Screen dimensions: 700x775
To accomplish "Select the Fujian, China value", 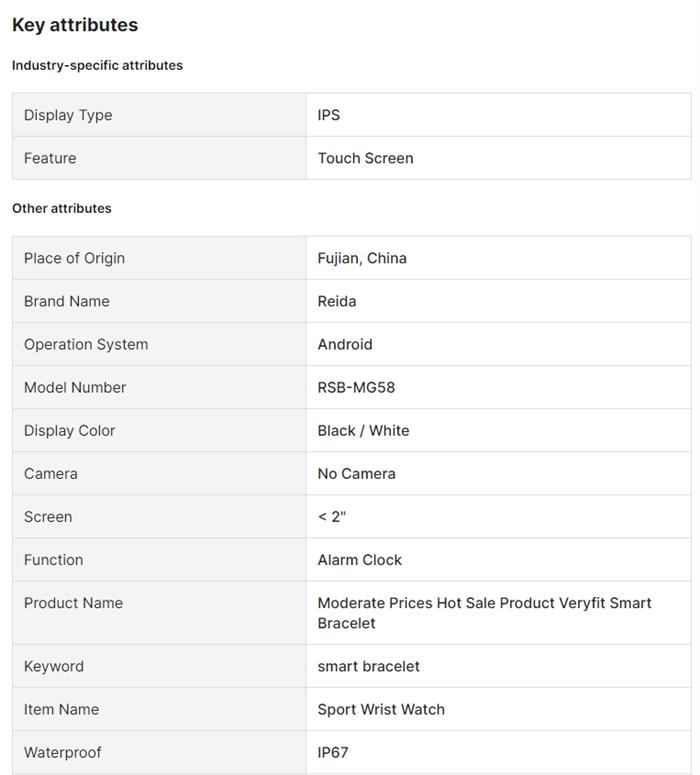I will click(x=362, y=258).
